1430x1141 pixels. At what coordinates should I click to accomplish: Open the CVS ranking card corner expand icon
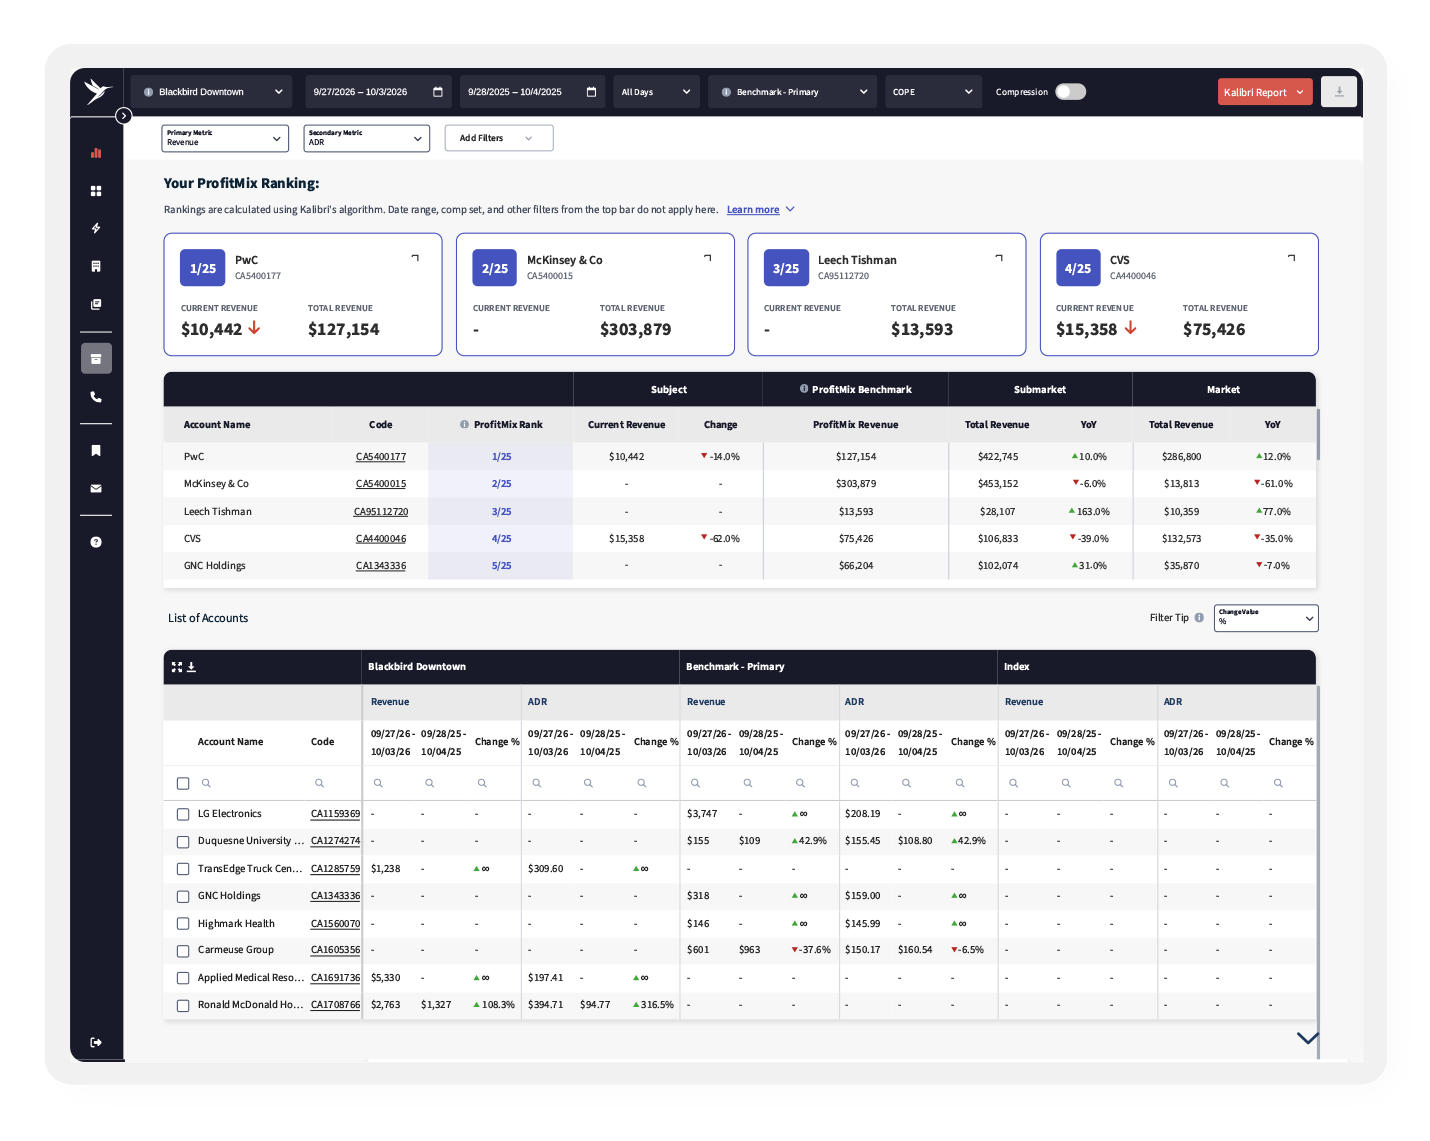[x=1292, y=258]
